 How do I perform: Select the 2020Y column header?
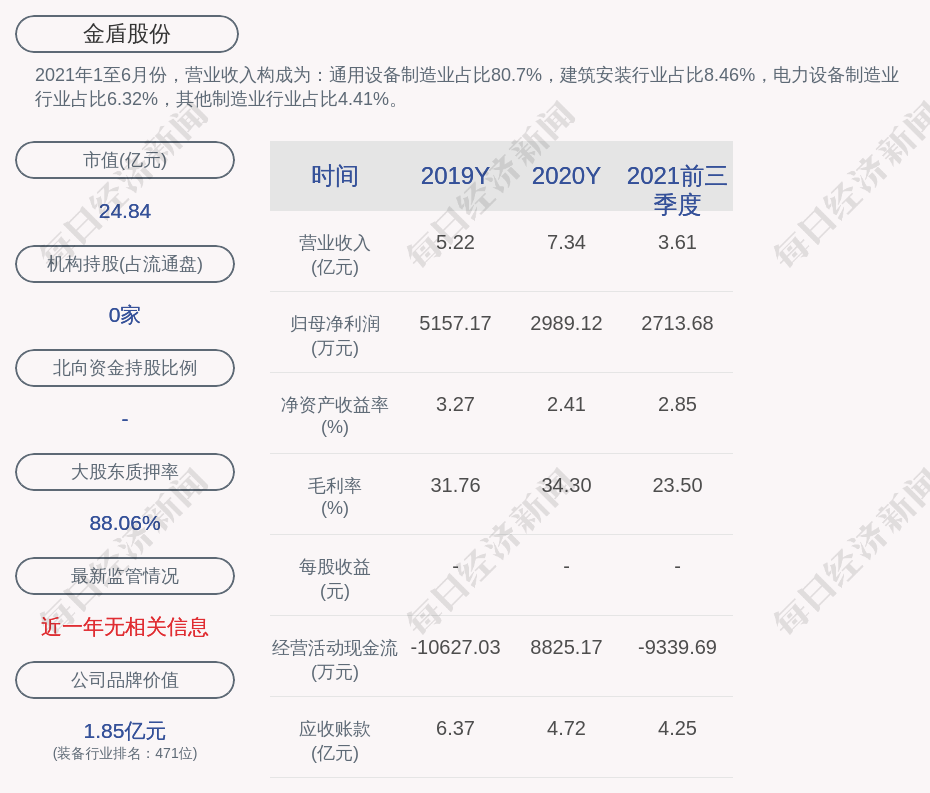(x=566, y=176)
